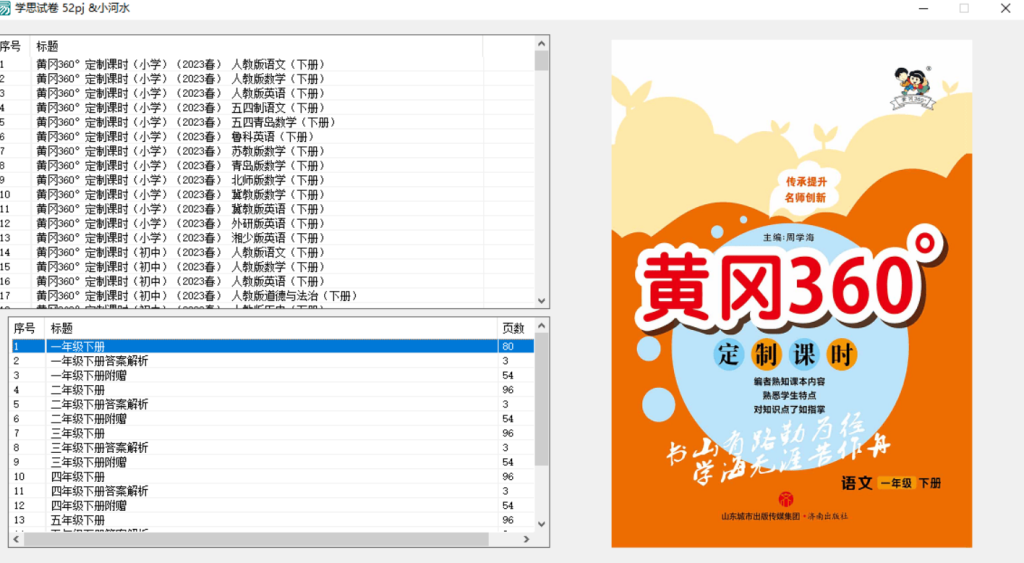Click the app icon in the title bar
The image size is (1024, 563).
coord(8,8)
